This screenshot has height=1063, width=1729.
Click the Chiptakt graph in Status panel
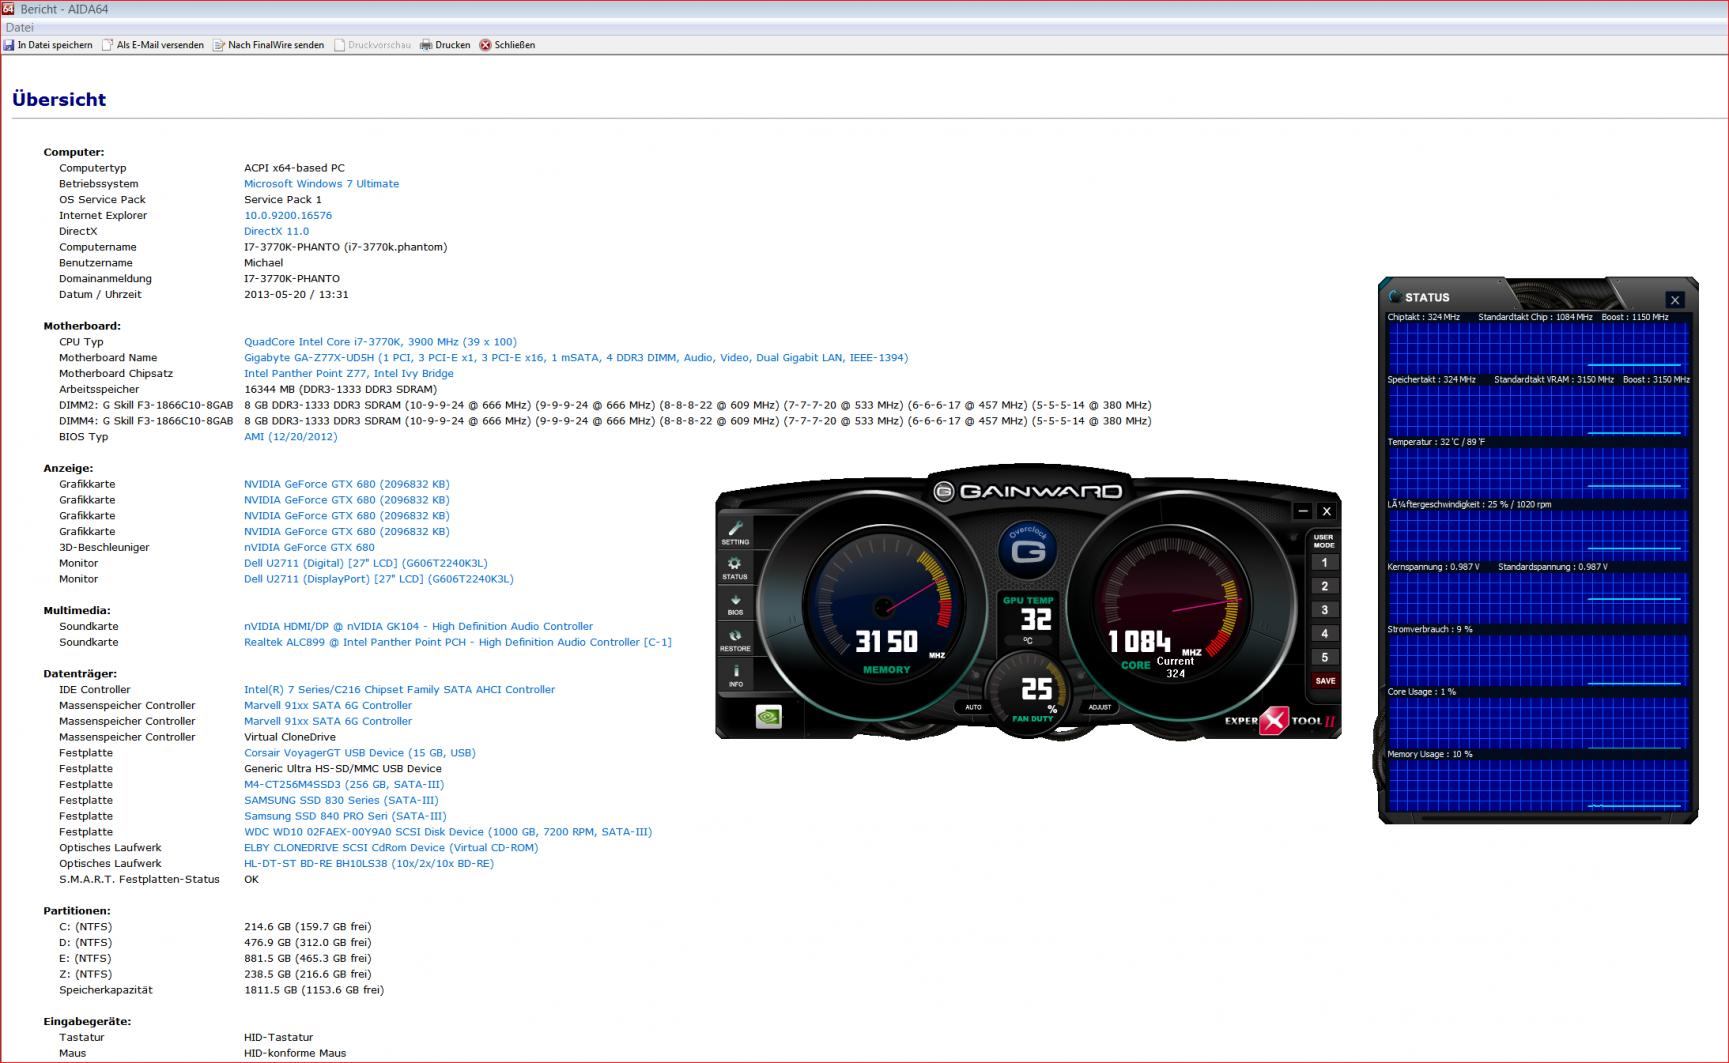(x=1537, y=347)
